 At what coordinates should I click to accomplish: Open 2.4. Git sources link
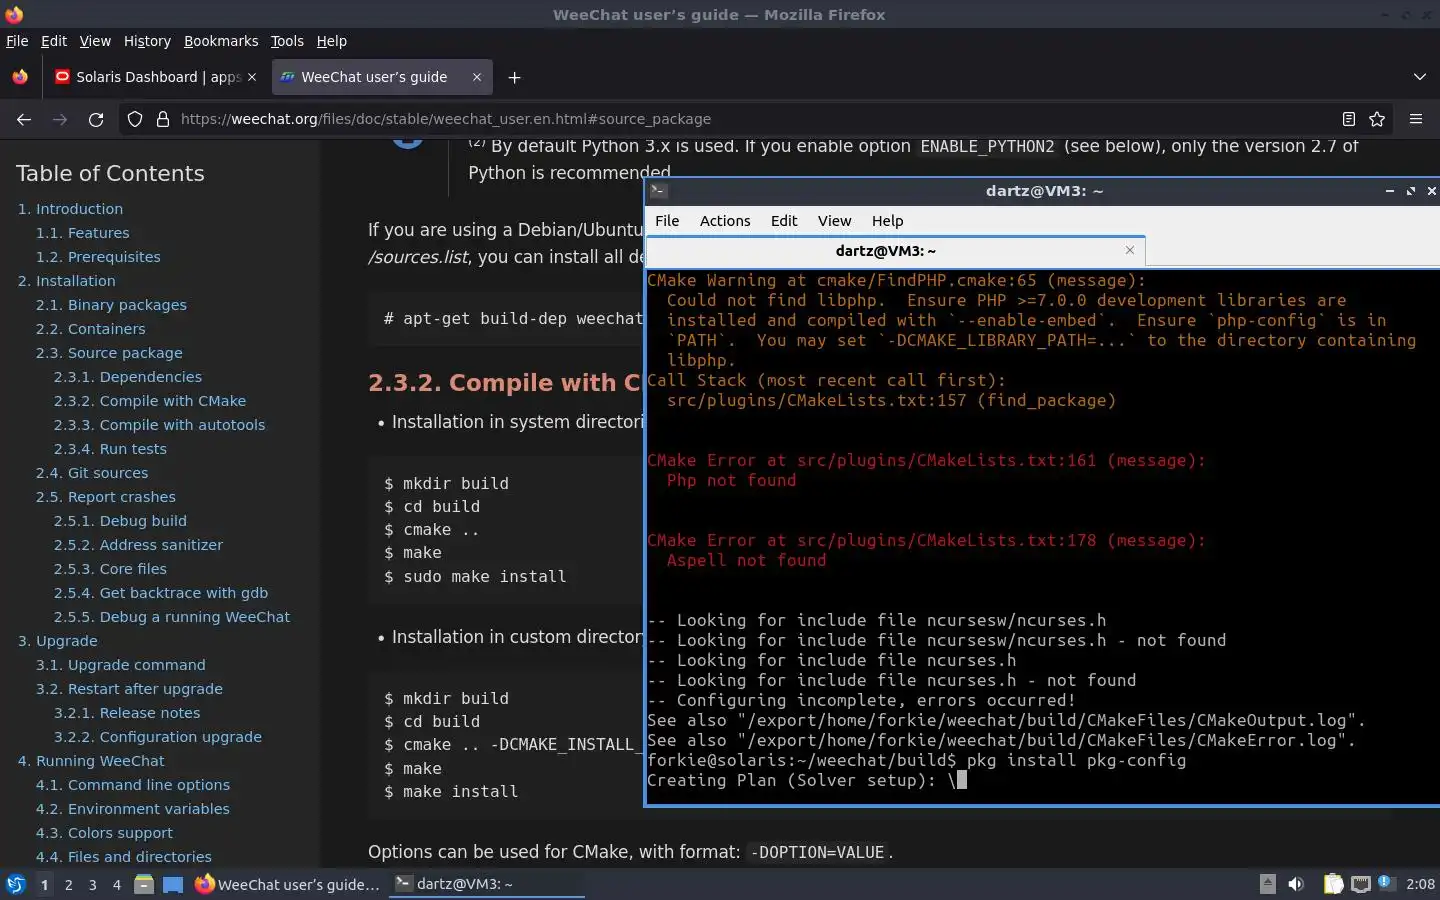[92, 473]
